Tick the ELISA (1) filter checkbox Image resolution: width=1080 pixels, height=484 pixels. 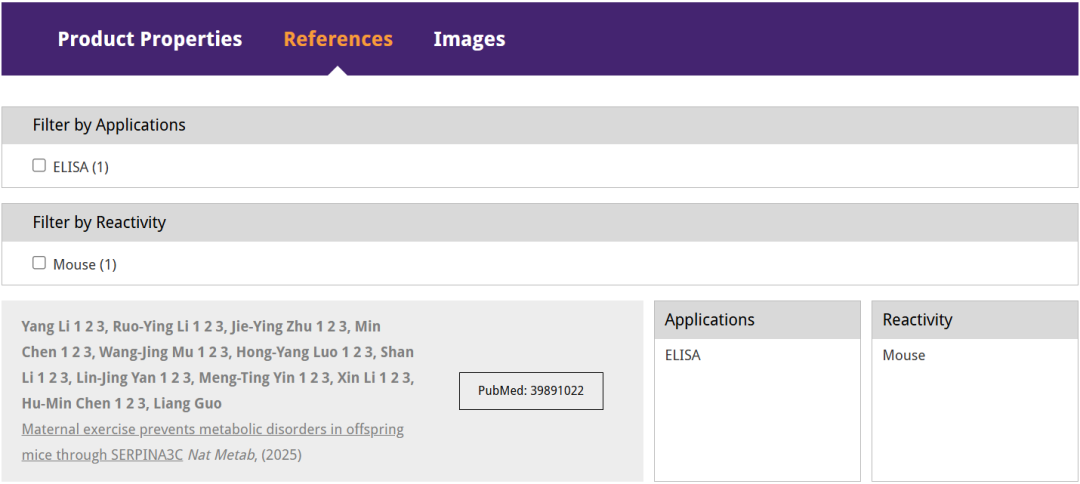point(39,166)
